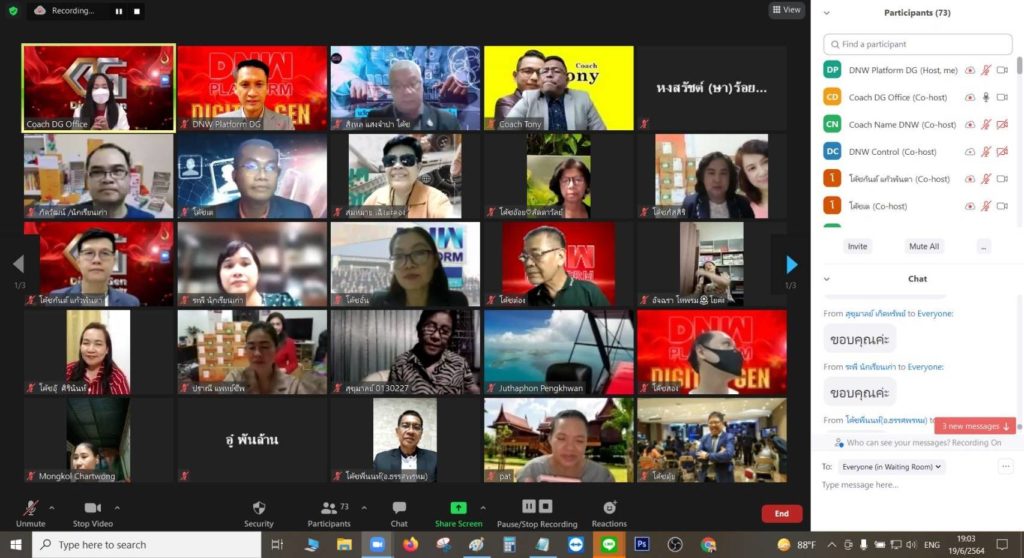Click Windows taskbar search box
Viewport: 1024px width, 558px height.
point(147,545)
